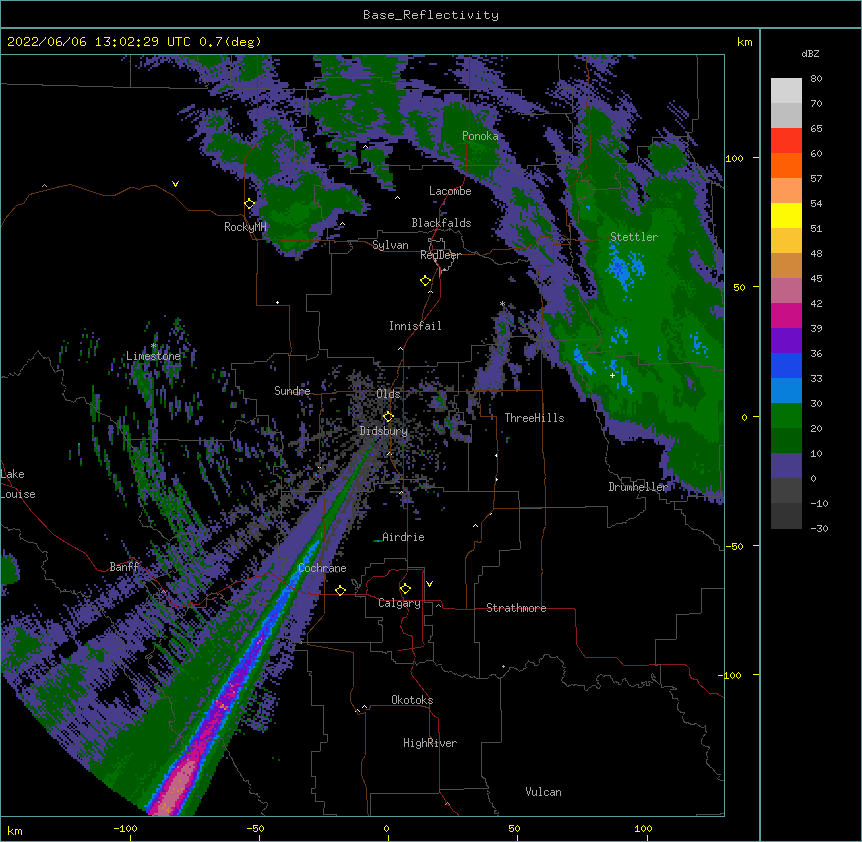This screenshot has width=862, height=842.
Task: Pick the light gray 70-80 dBZ legend swatch
Action: 786,91
